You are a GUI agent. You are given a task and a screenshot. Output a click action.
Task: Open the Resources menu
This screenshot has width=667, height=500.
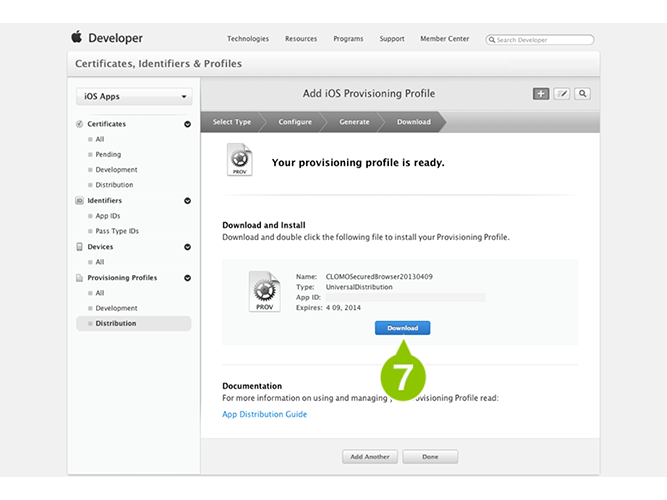click(x=301, y=39)
